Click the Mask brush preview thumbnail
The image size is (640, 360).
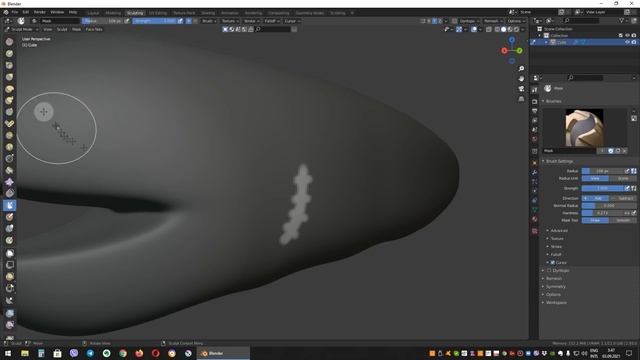pos(584,128)
